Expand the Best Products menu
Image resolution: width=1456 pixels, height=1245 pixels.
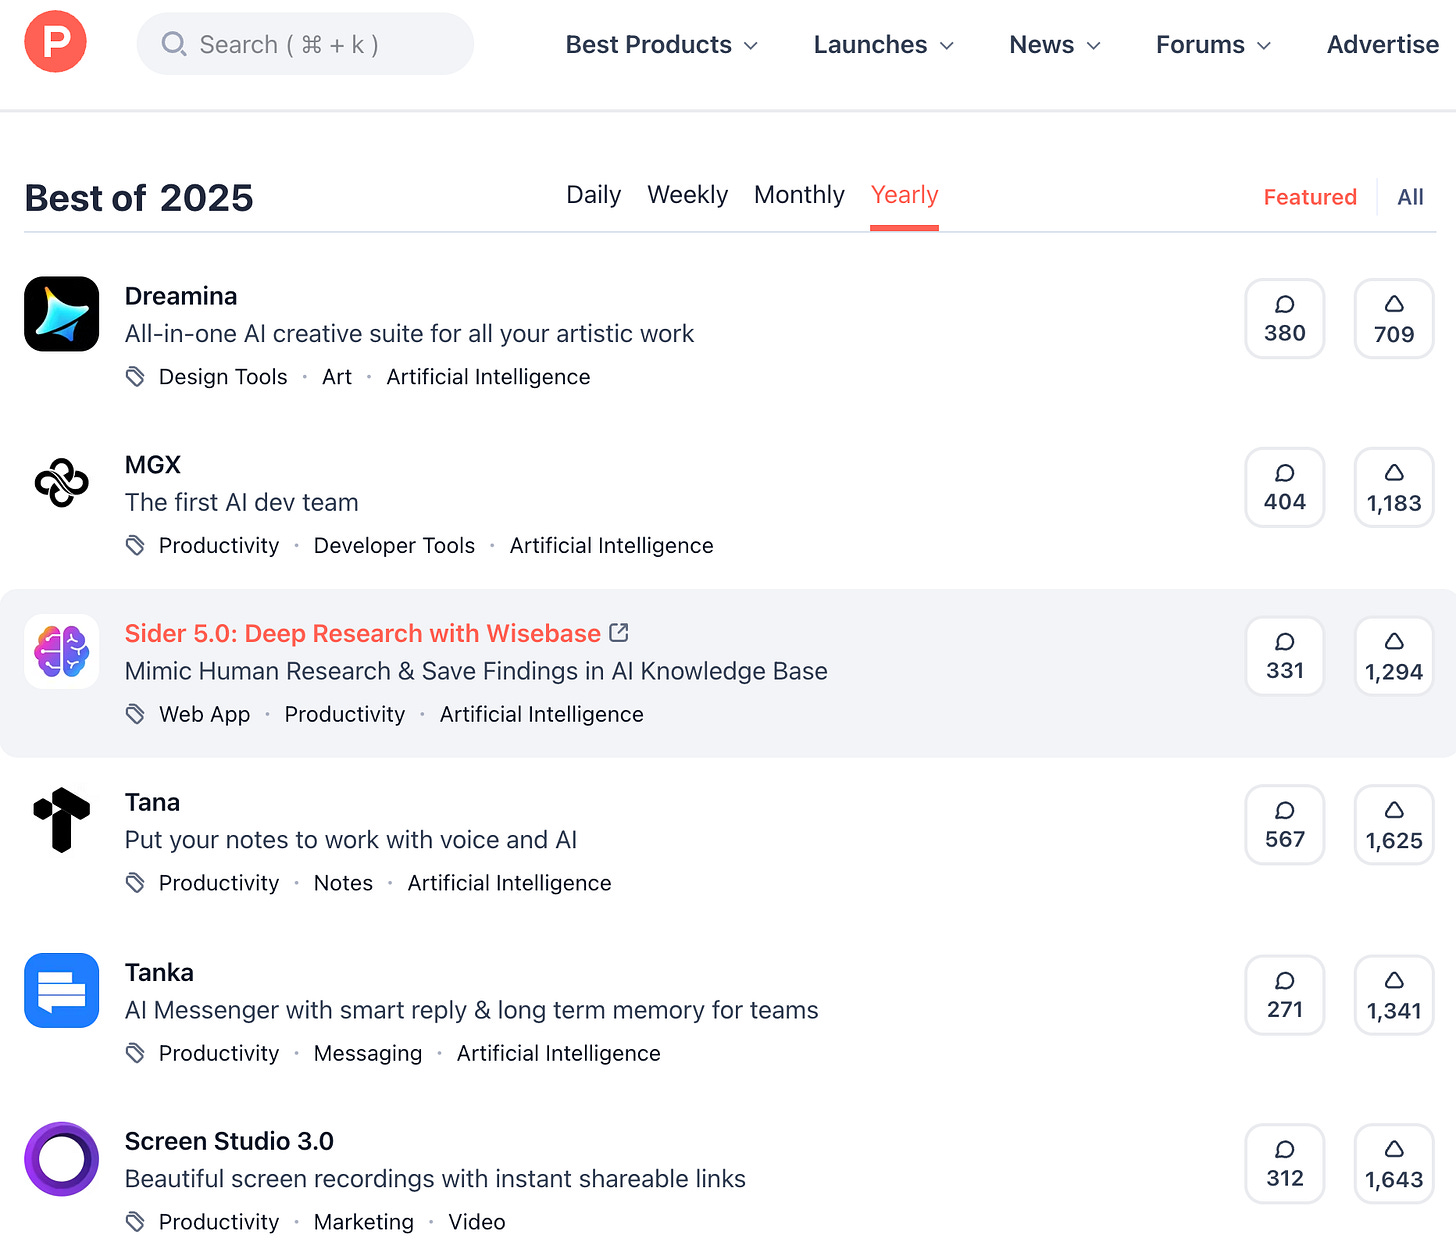661,45
